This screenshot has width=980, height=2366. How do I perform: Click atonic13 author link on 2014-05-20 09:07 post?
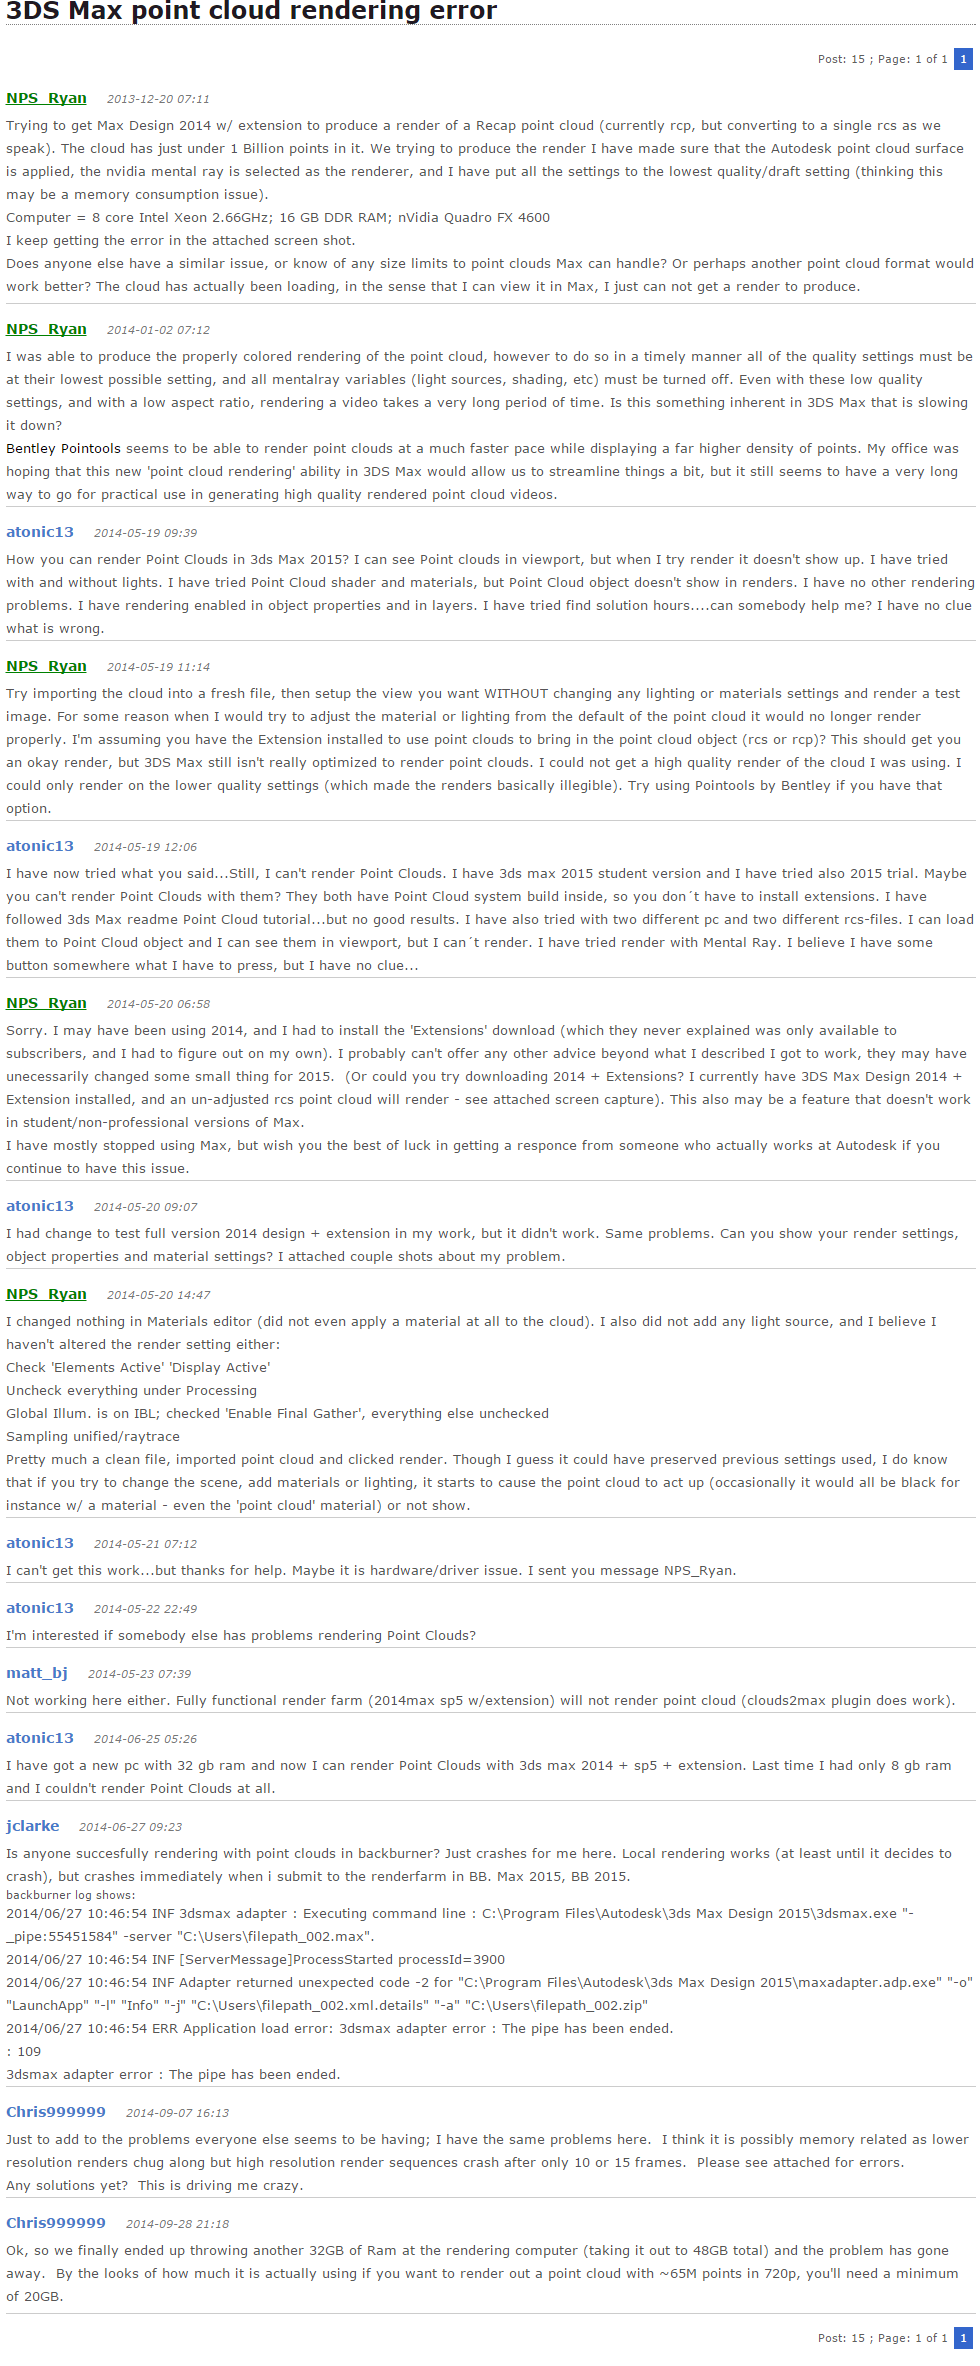click(x=40, y=1206)
